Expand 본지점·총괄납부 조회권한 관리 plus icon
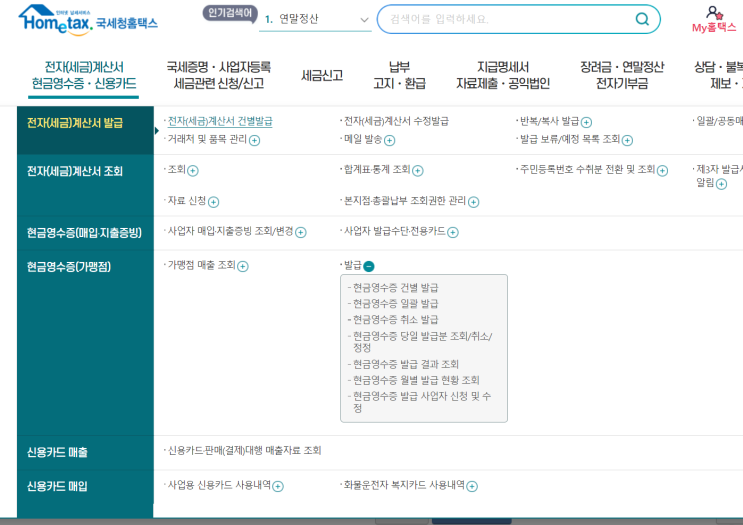 click(x=473, y=202)
